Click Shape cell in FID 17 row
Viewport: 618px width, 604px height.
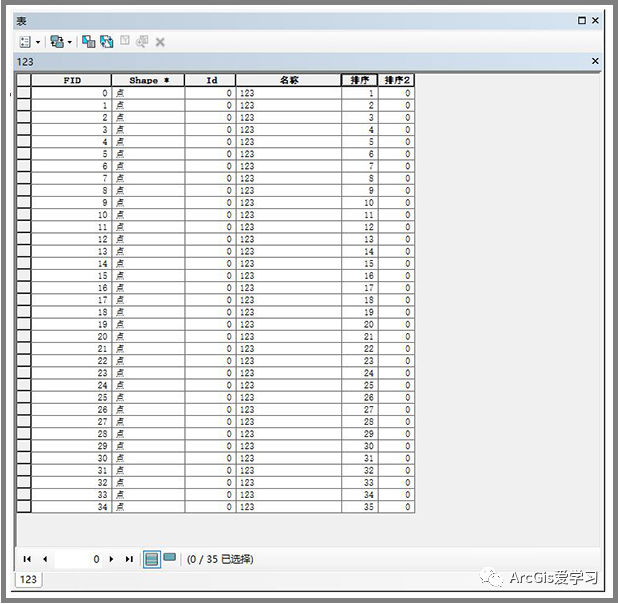coord(148,300)
